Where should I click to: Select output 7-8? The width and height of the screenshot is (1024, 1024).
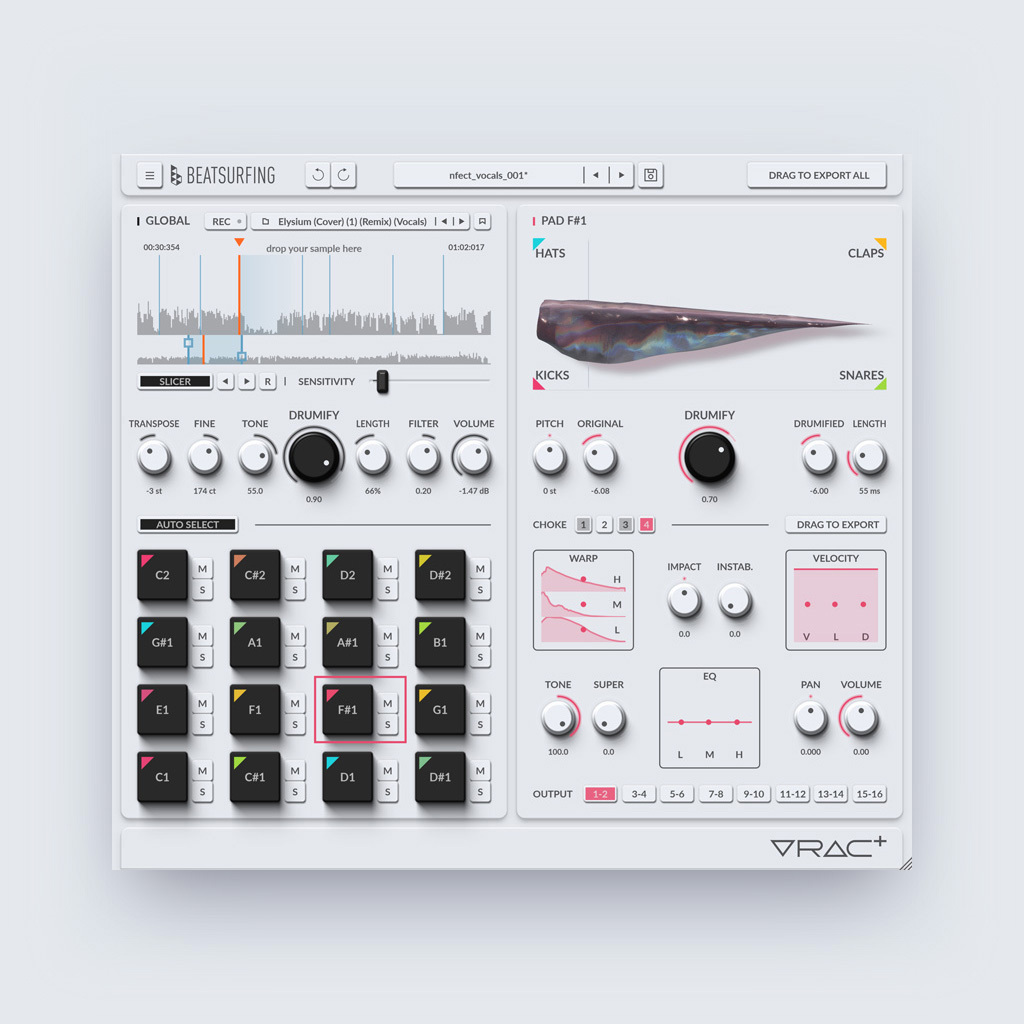coord(716,793)
